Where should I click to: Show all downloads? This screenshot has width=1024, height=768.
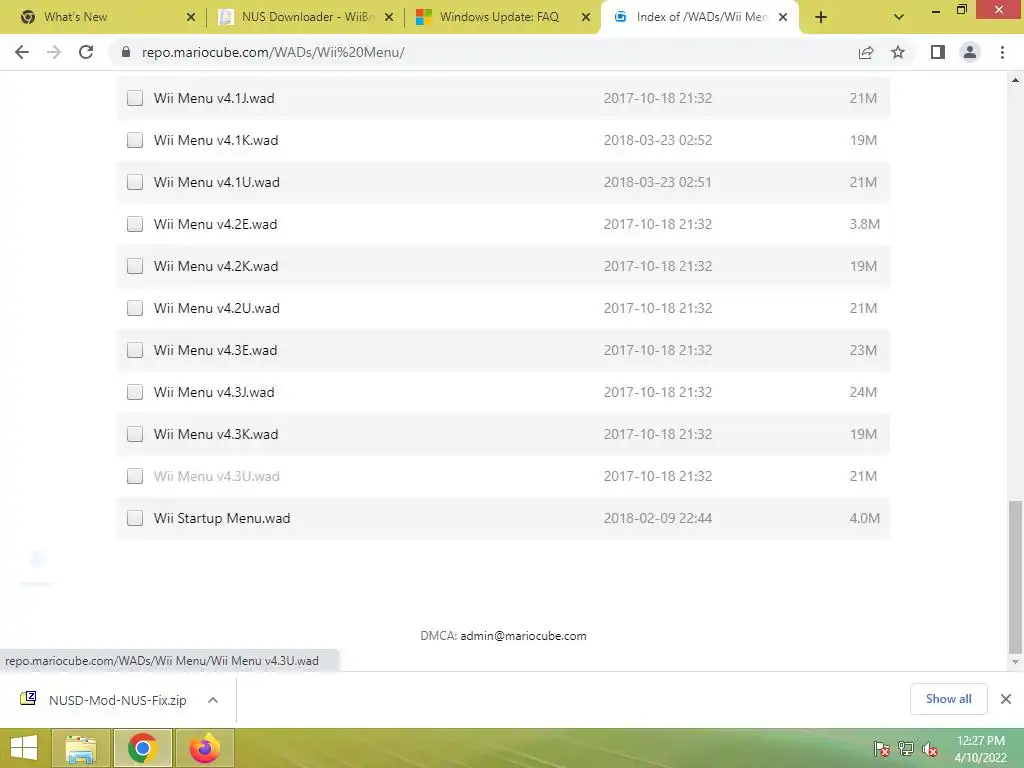click(948, 699)
